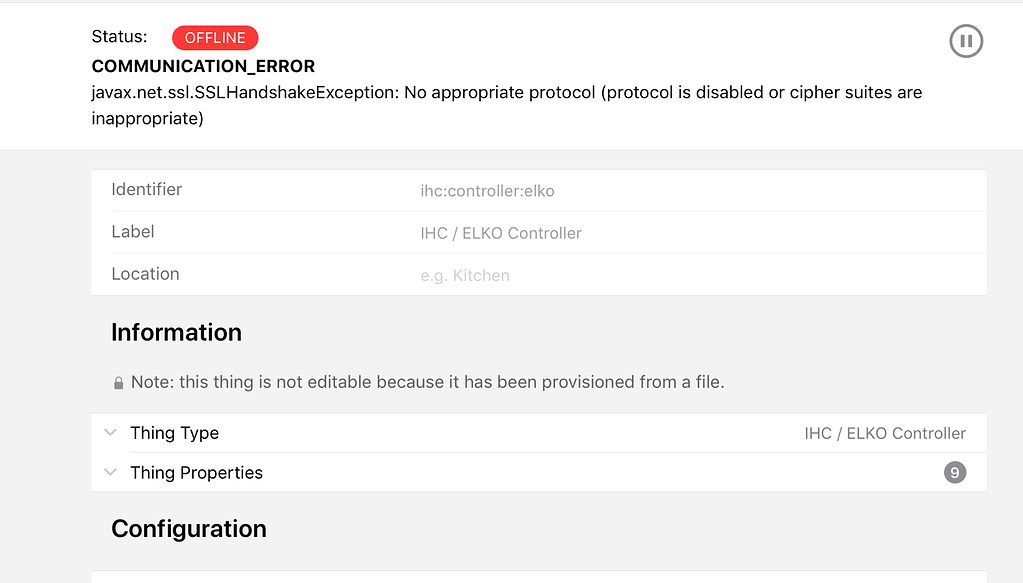The height and width of the screenshot is (583, 1023).
Task: Select the Information section heading
Action: pos(176,332)
